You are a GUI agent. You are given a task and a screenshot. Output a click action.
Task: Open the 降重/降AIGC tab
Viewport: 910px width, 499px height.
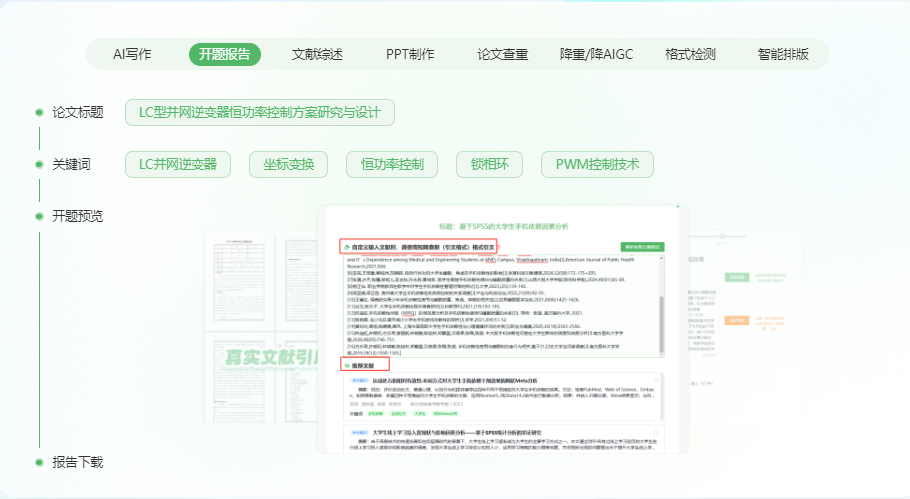[x=597, y=54]
